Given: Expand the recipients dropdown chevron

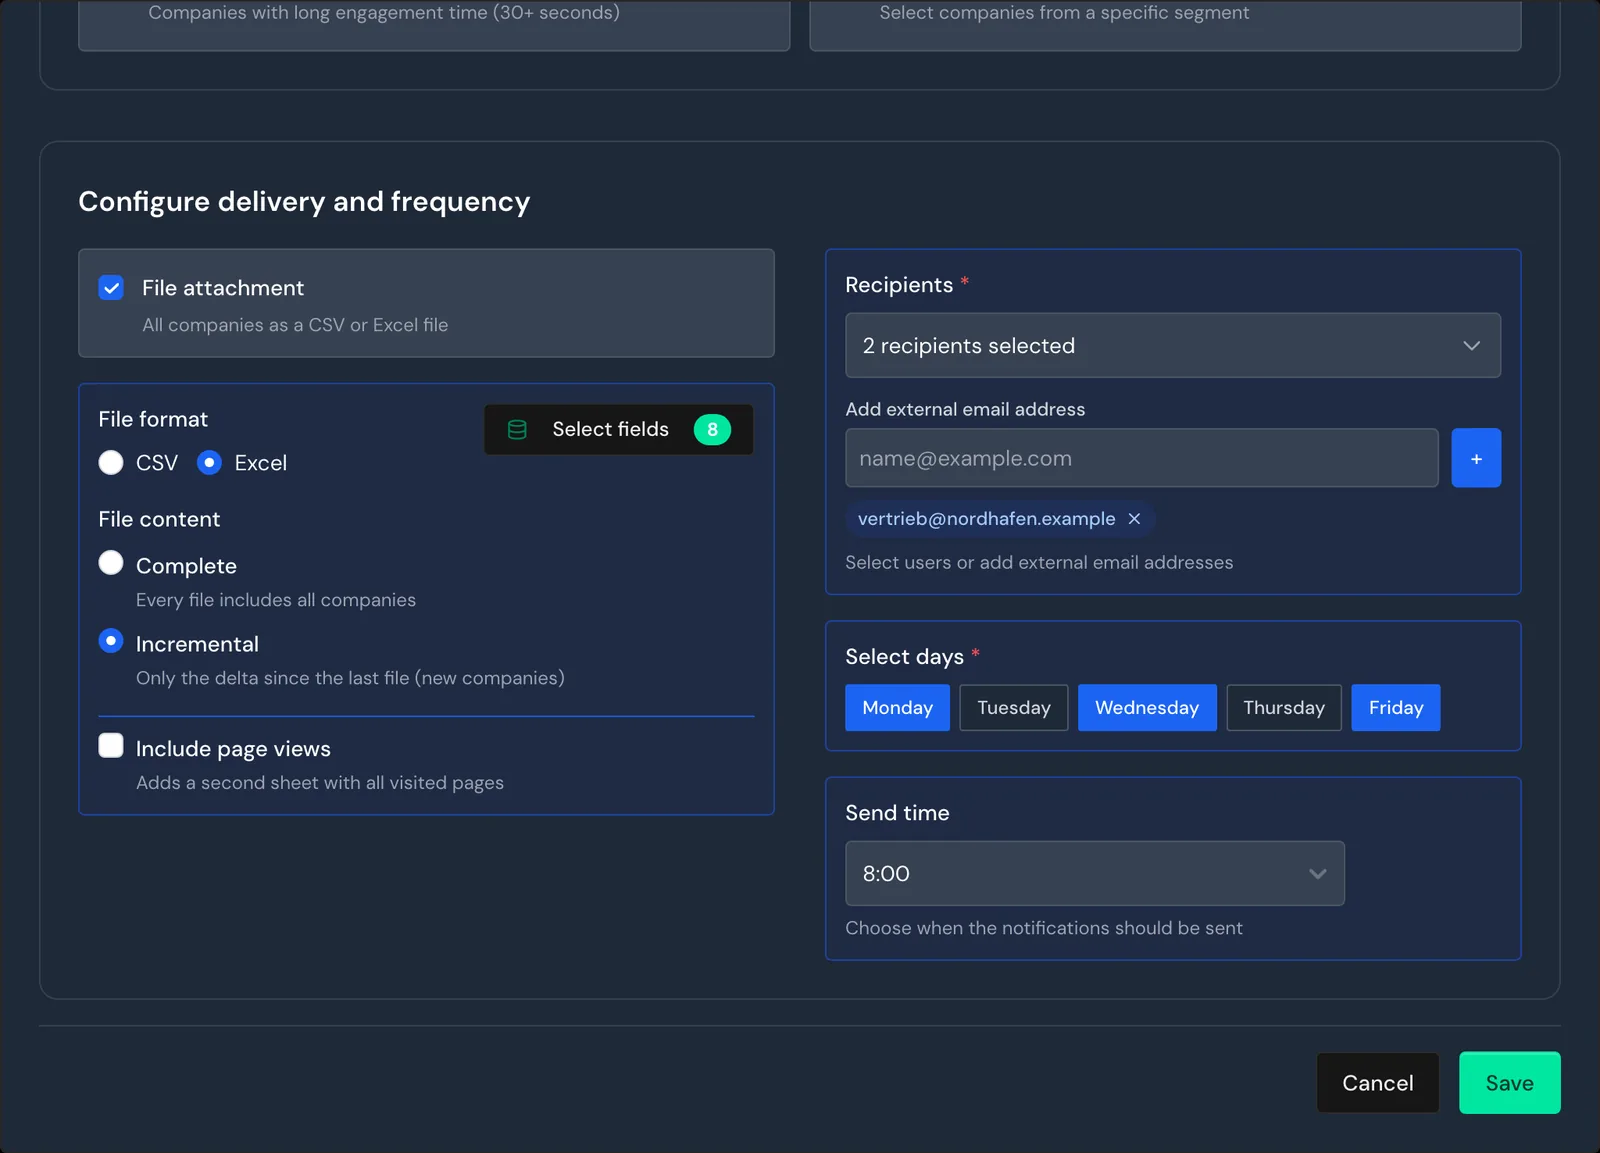Looking at the screenshot, I should (1471, 346).
